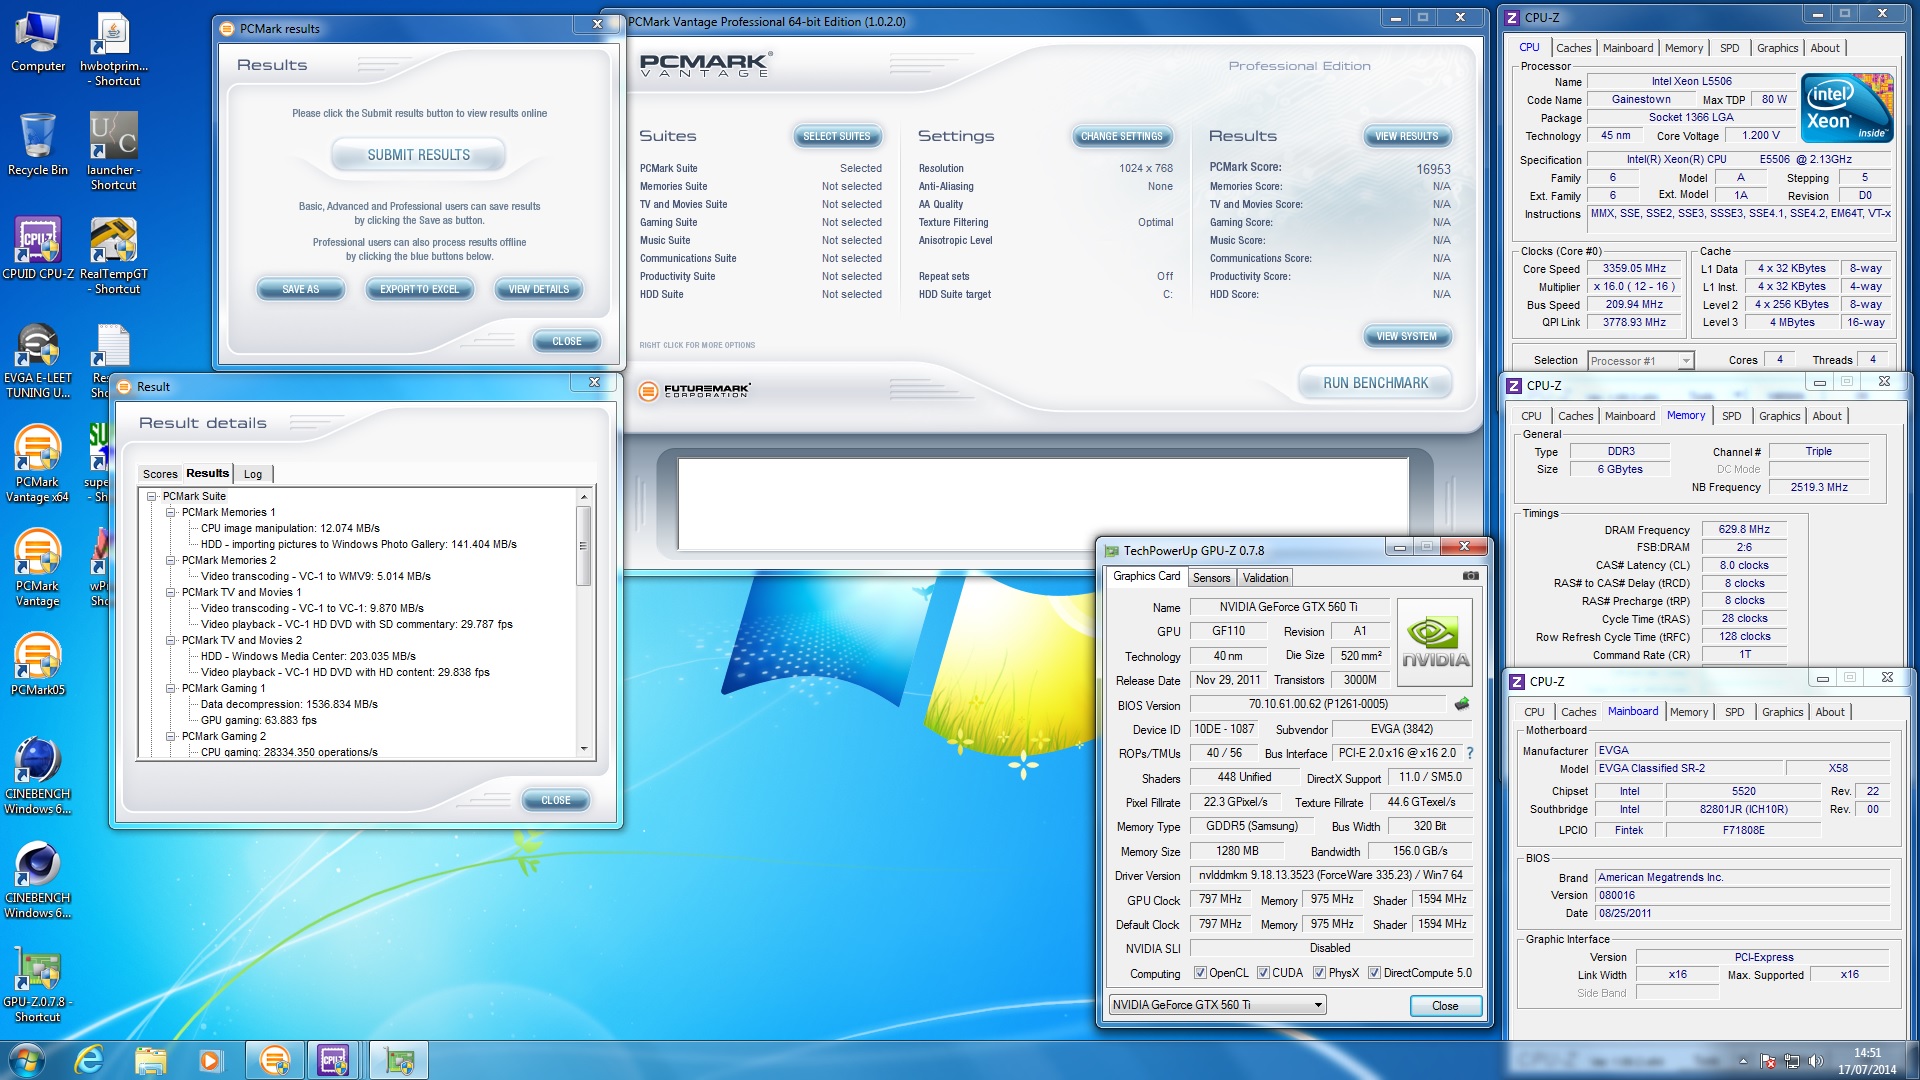The width and height of the screenshot is (1920, 1080).
Task: Open the Processor #1 selection dropdown
Action: [1640, 360]
